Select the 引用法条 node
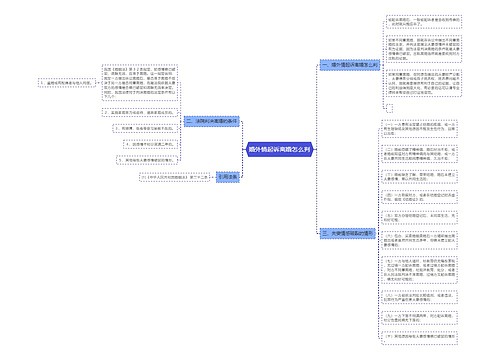 click(x=228, y=177)
